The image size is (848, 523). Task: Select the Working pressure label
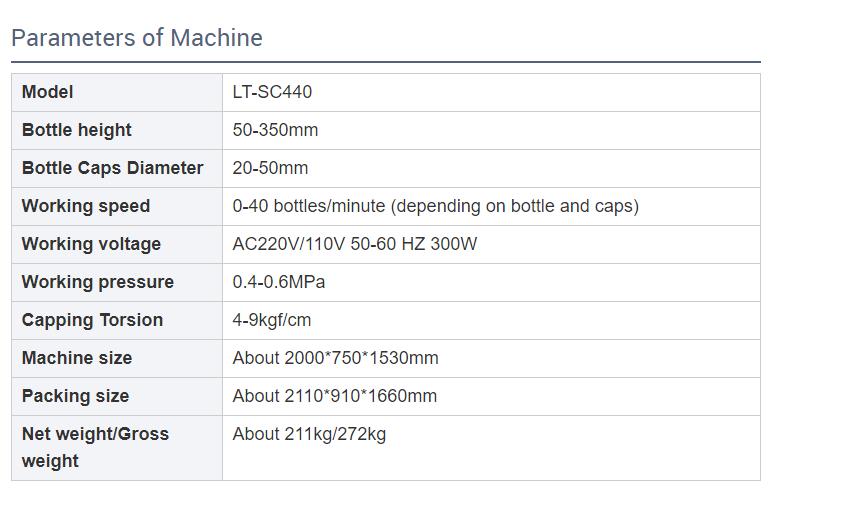[98, 282]
